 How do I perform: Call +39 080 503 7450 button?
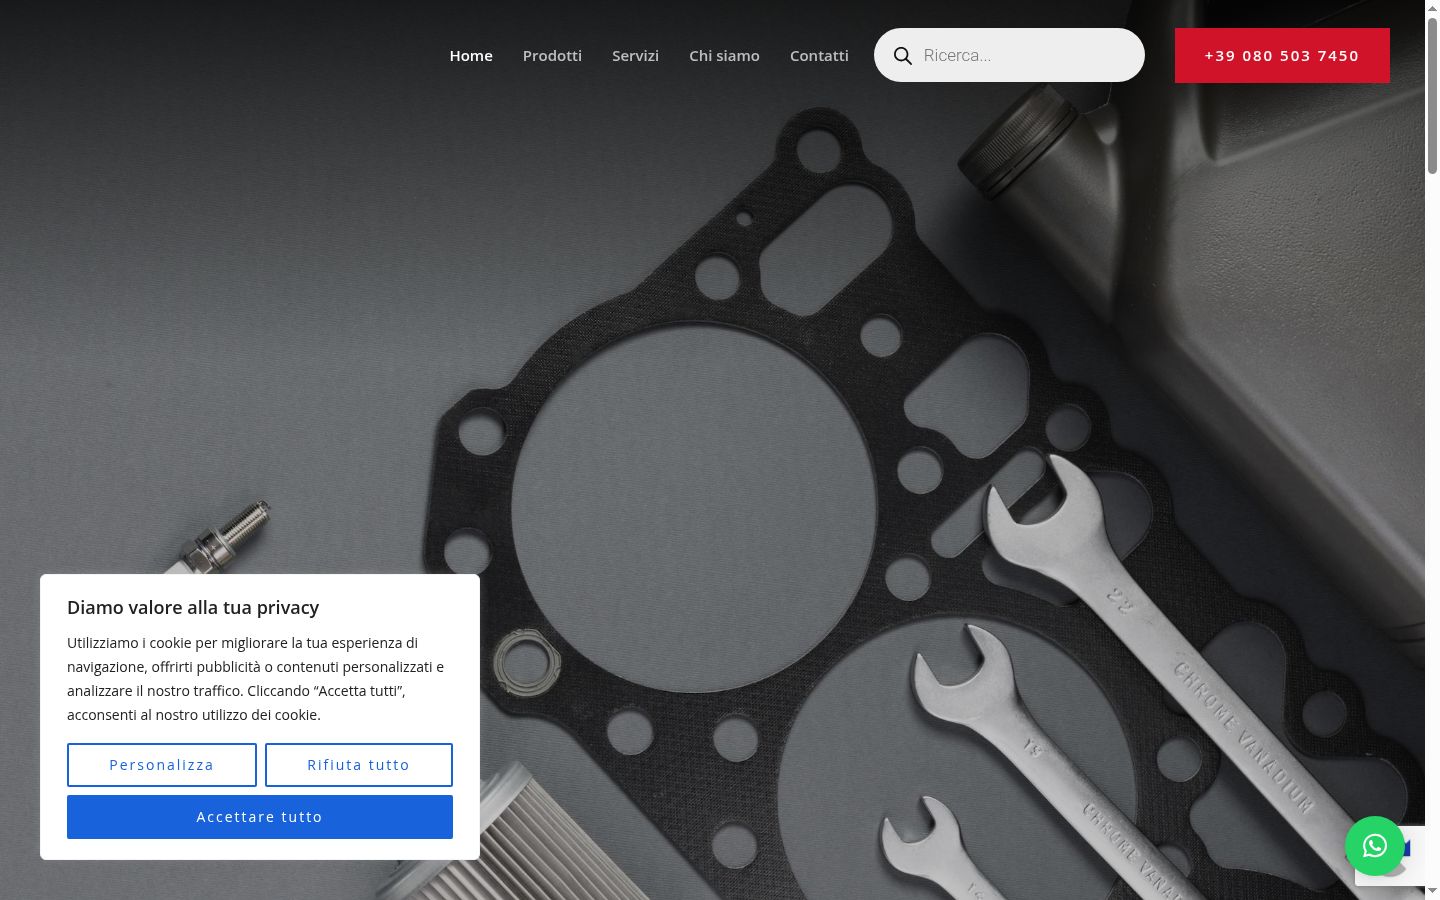[1282, 55]
